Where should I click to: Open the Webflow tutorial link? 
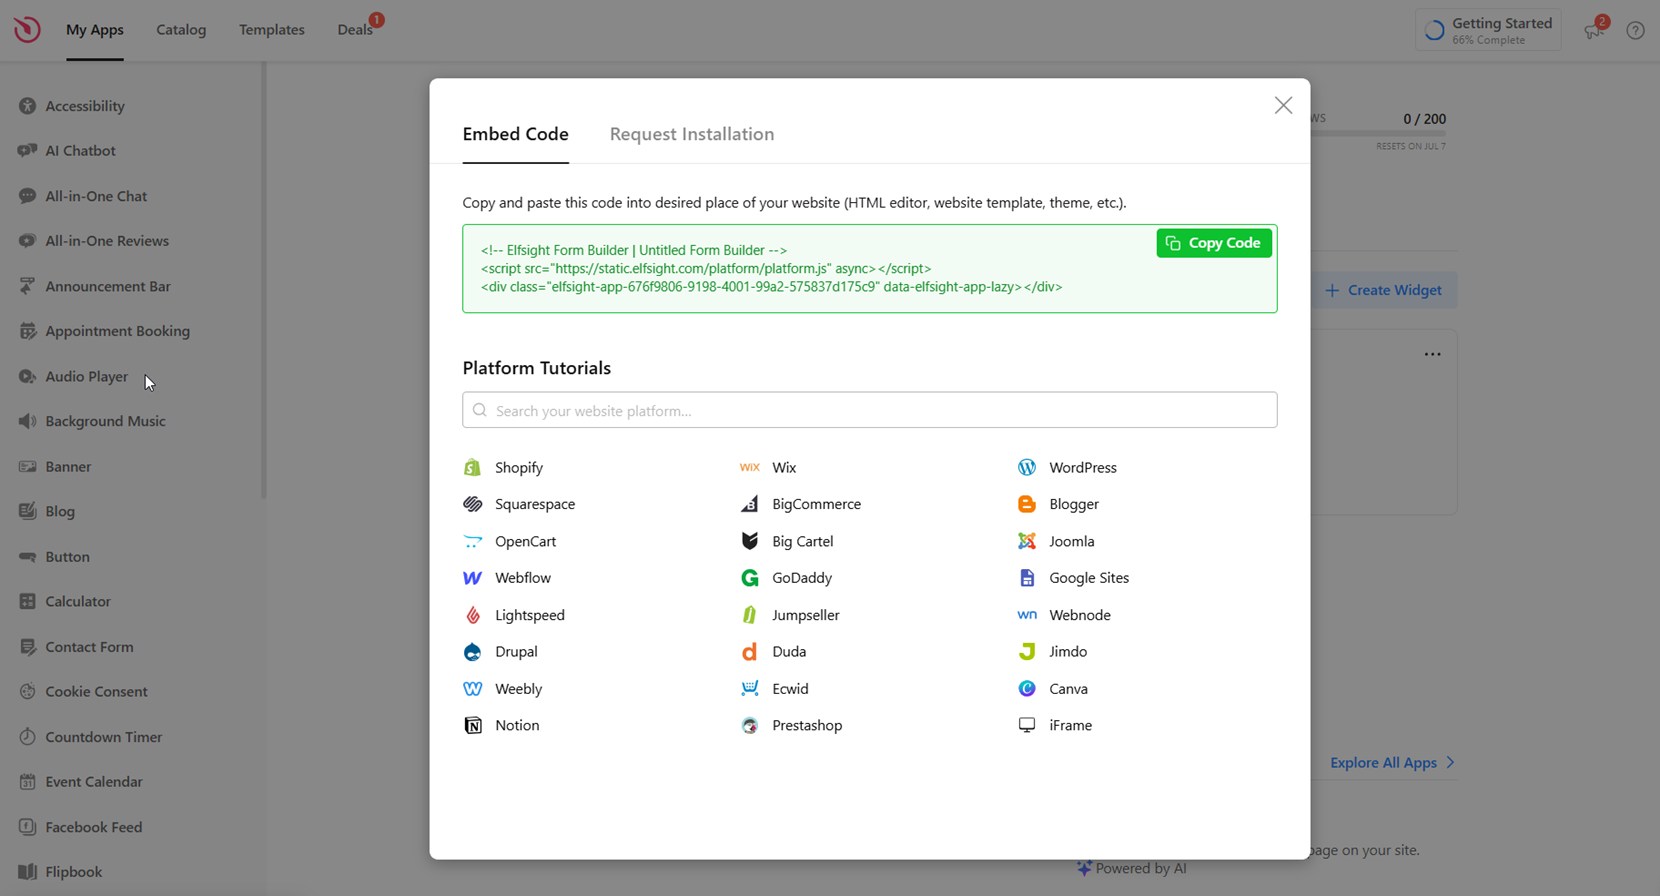(522, 578)
